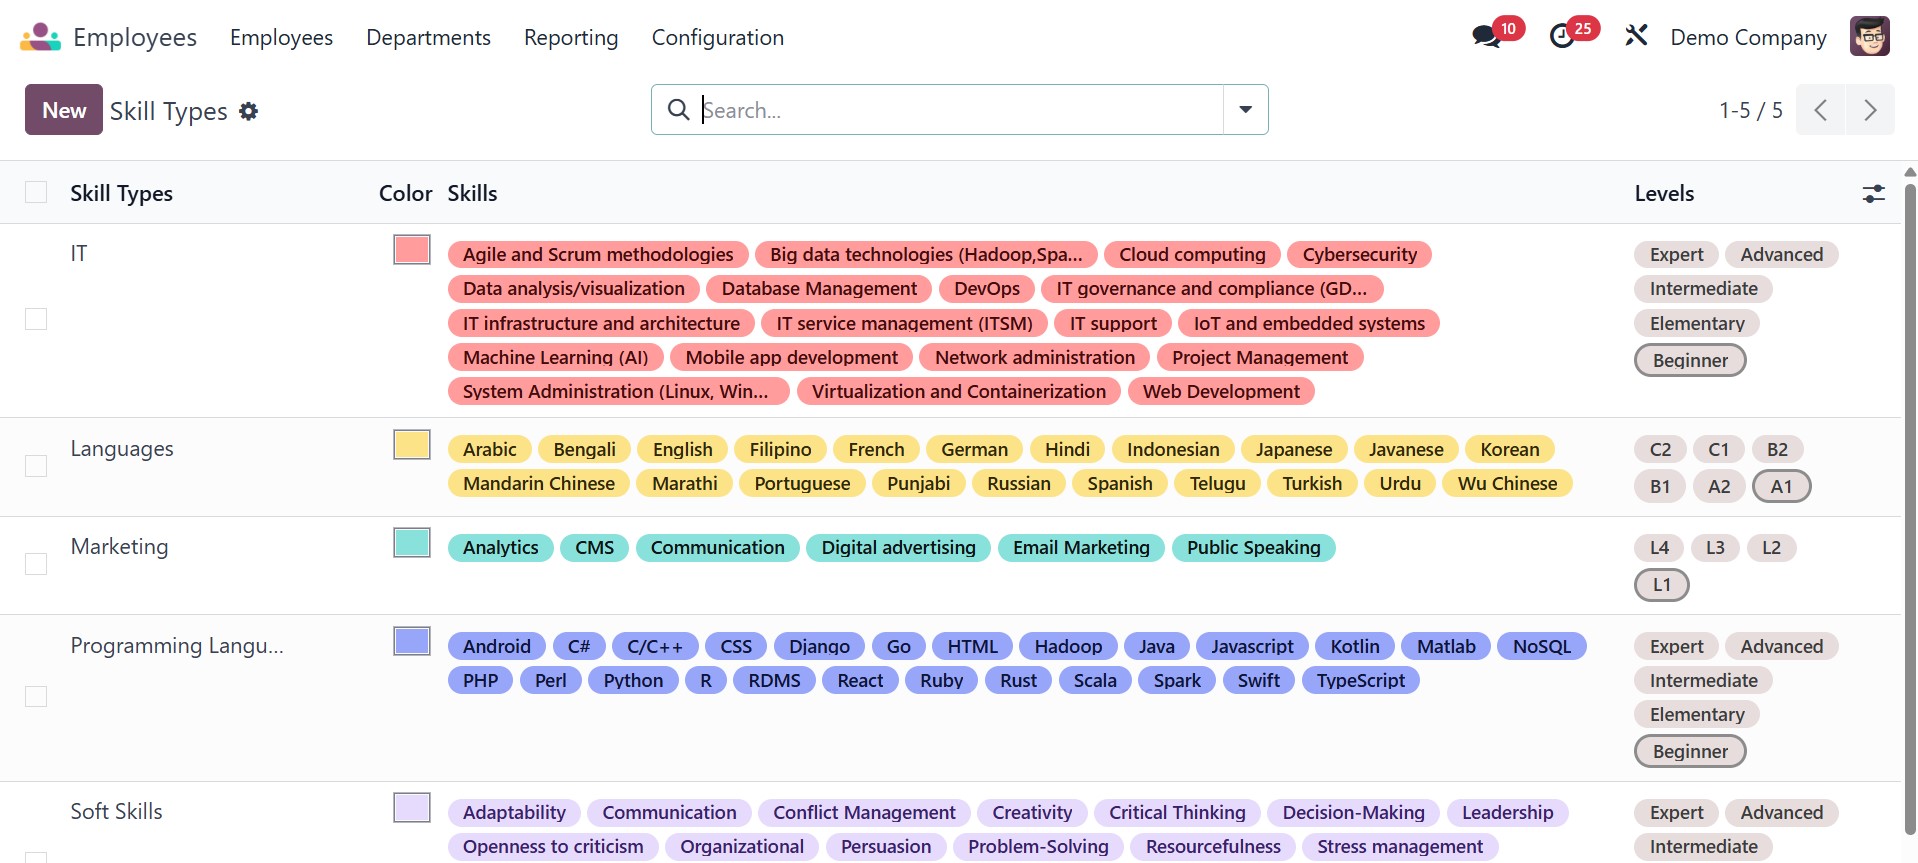Open the messages conversation icon

click(x=1486, y=37)
